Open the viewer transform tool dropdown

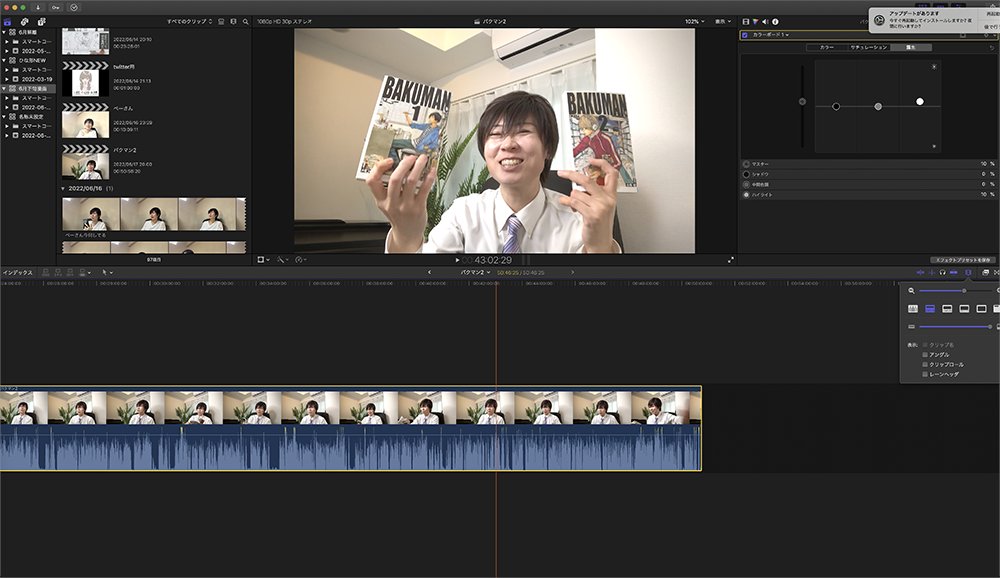263,260
